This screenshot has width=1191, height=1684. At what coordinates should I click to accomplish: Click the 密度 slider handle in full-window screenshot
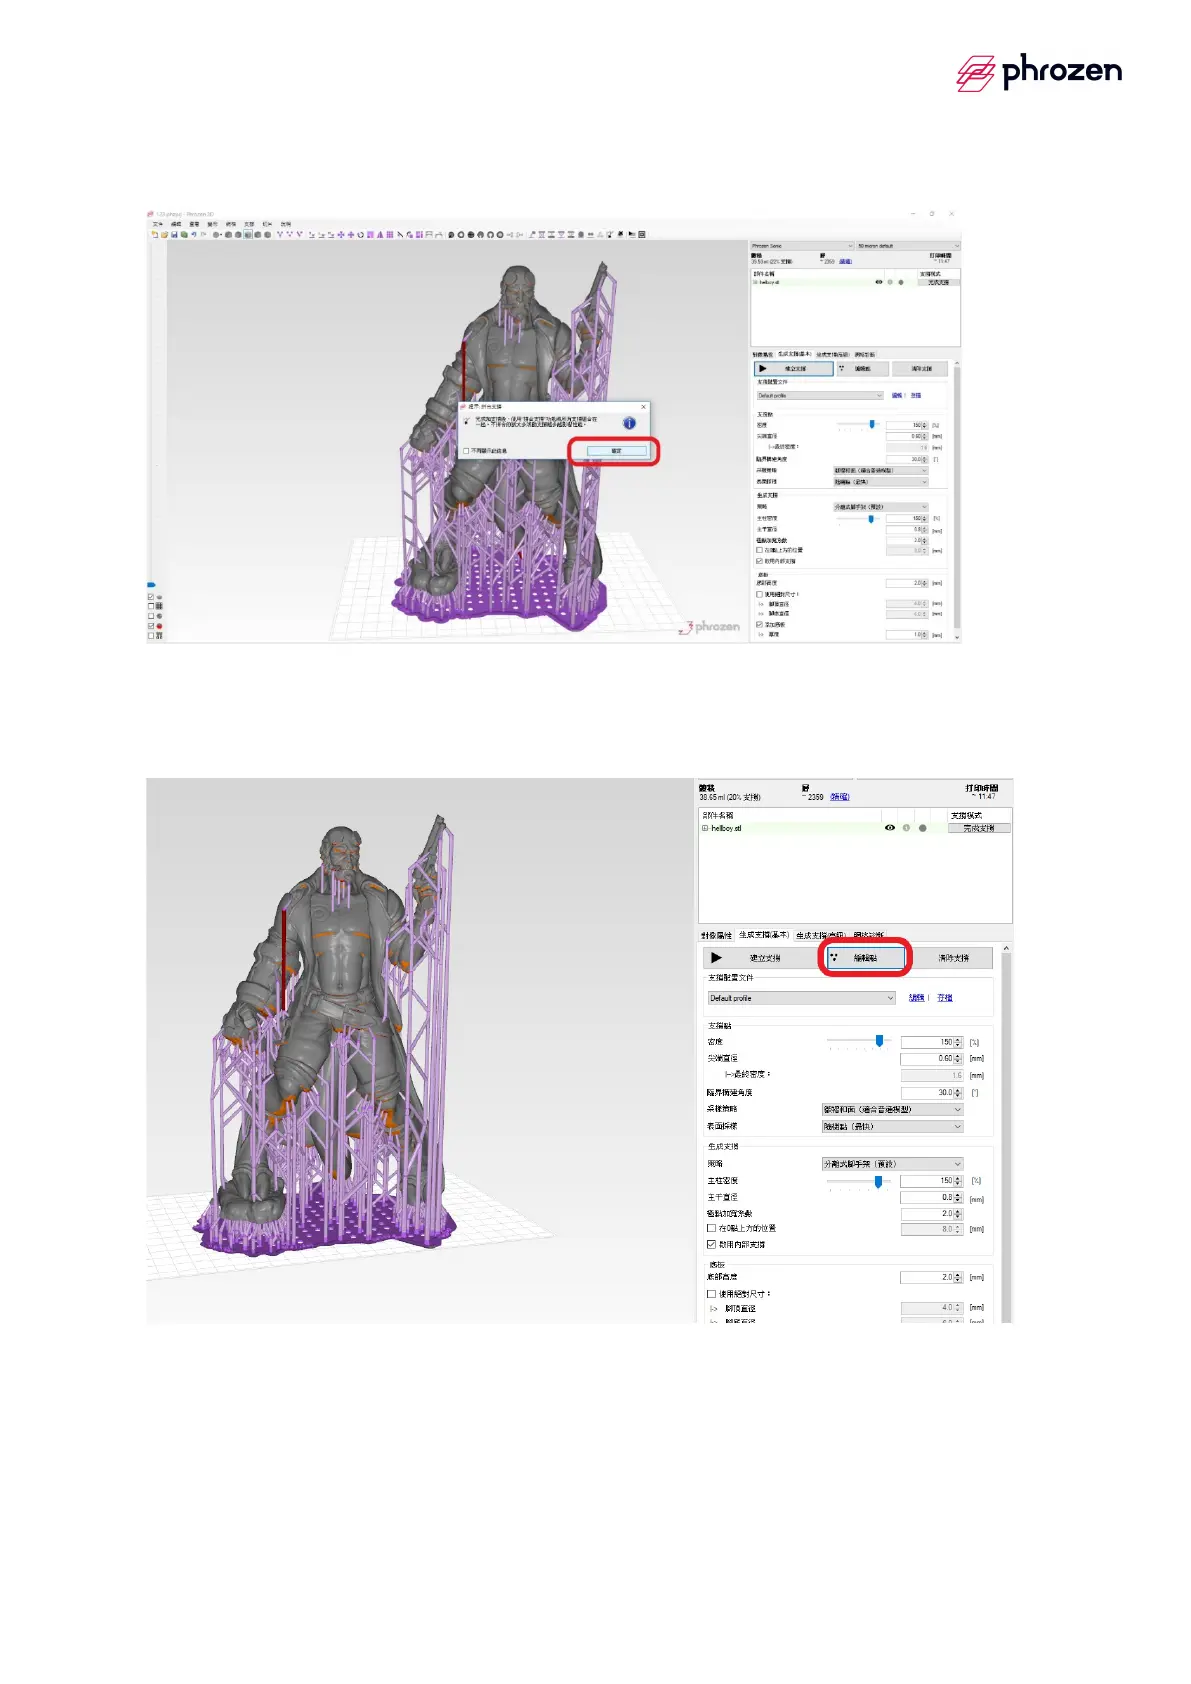pyautogui.click(x=872, y=424)
